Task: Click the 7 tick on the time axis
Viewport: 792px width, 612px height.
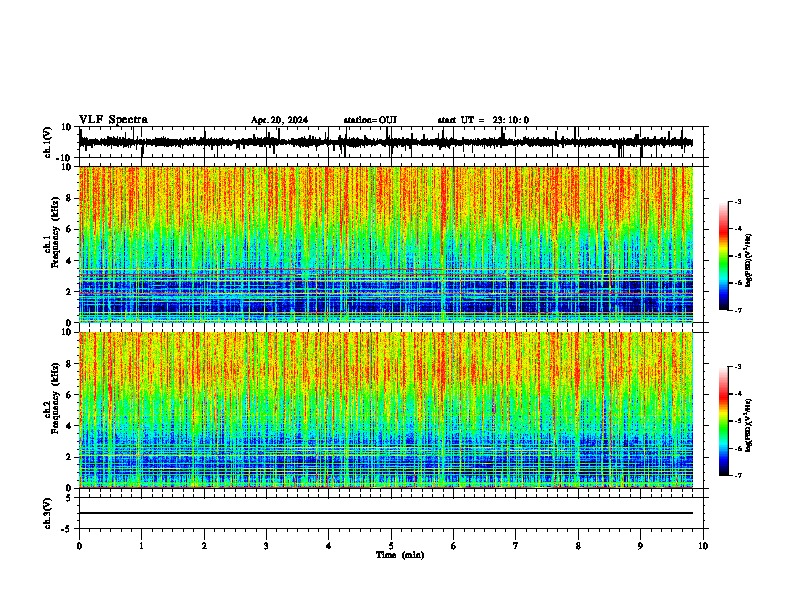Action: pos(516,546)
